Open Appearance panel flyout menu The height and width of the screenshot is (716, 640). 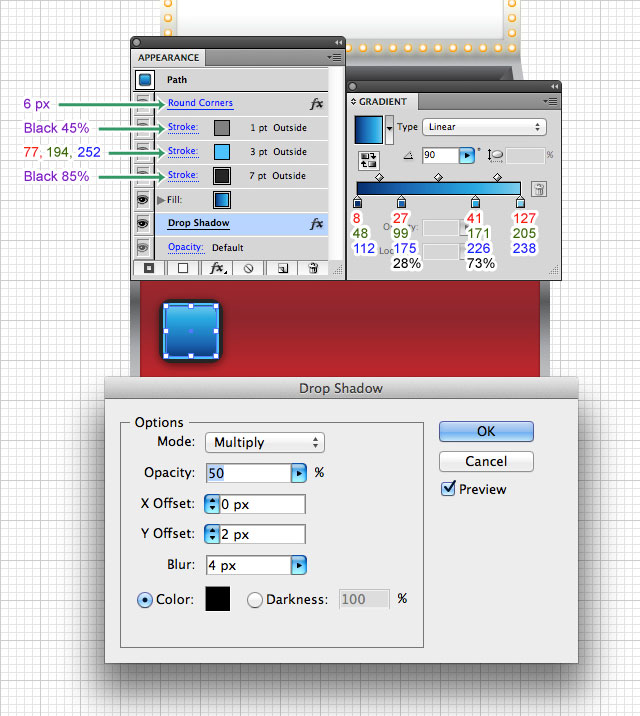tap(335, 58)
